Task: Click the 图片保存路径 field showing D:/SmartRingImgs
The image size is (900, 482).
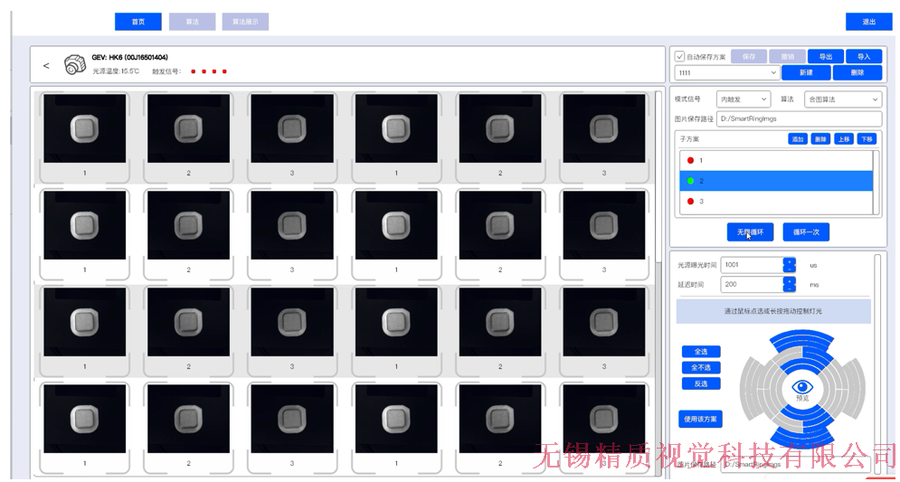Action: click(799, 119)
